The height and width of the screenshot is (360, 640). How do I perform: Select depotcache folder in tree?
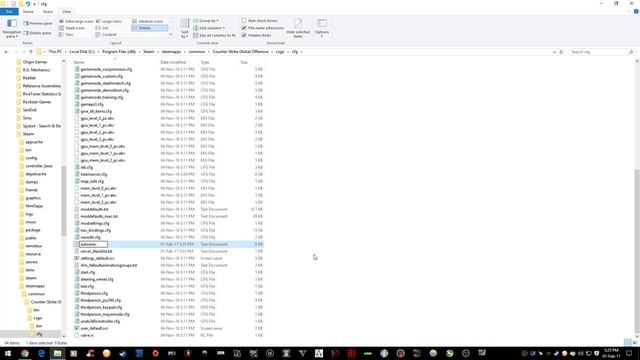pyautogui.click(x=36, y=174)
